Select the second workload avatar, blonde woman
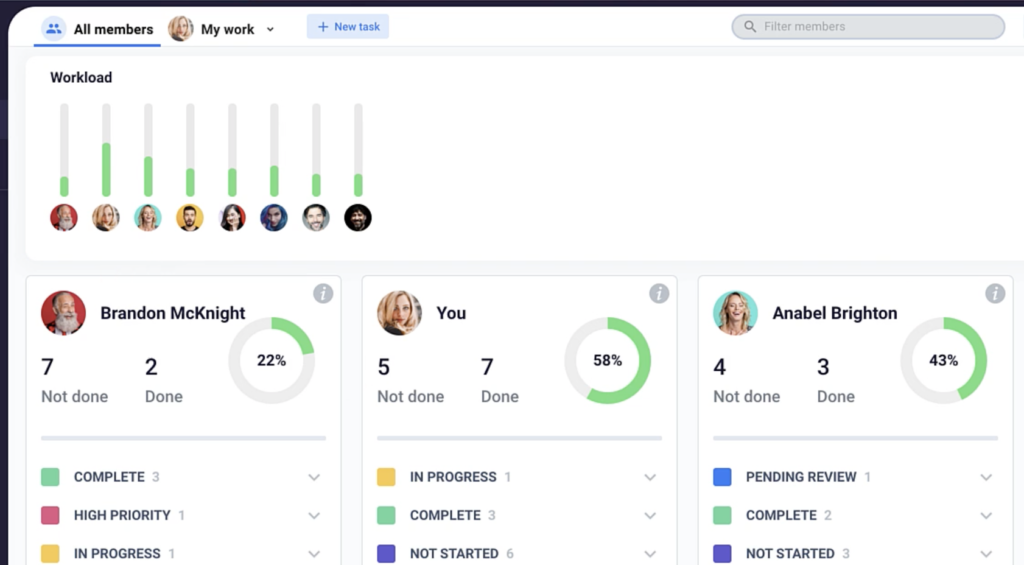1024x565 pixels. (106, 218)
